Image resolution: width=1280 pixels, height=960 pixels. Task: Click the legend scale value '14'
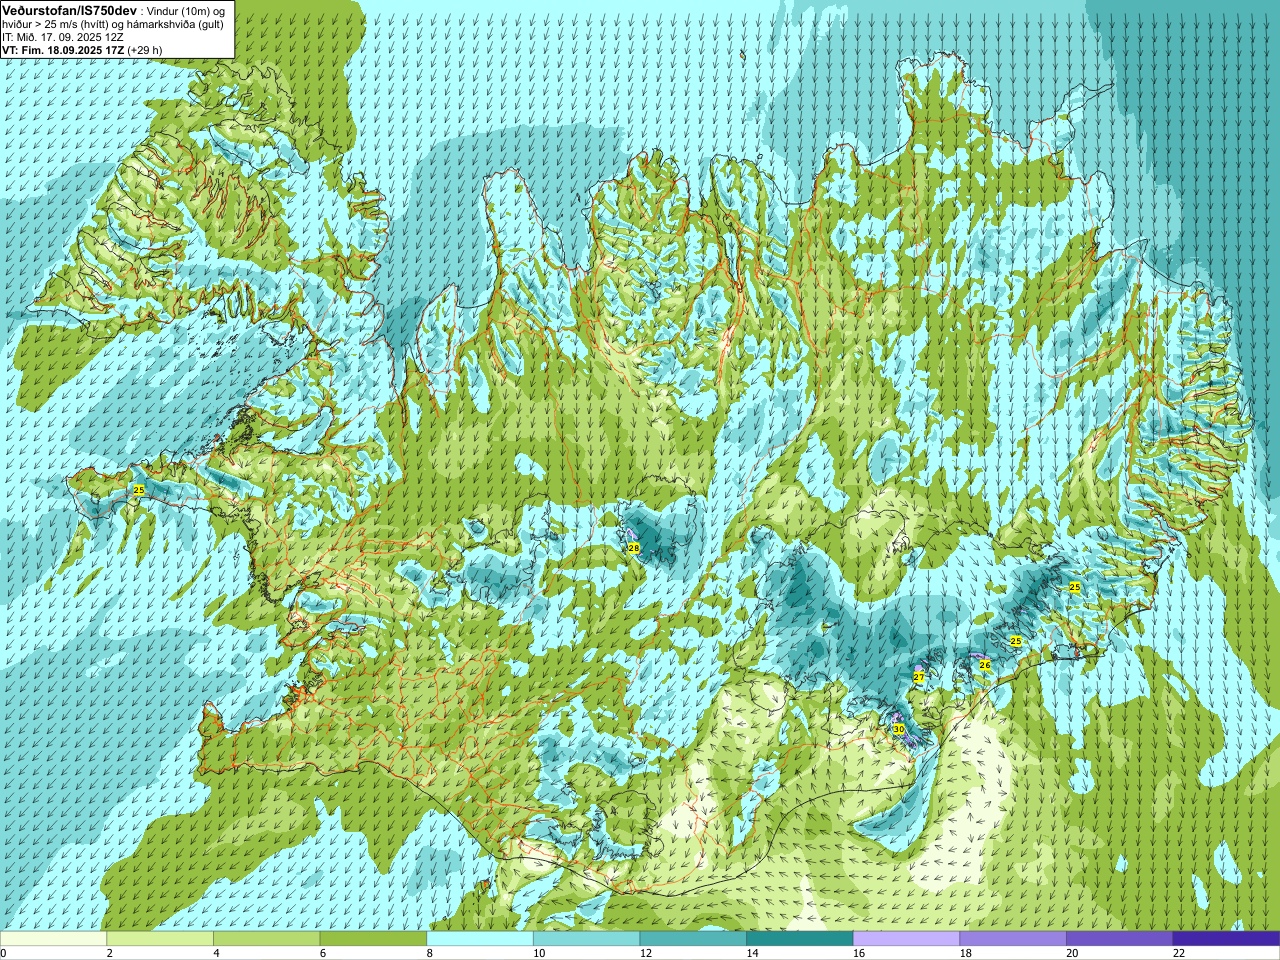pyautogui.click(x=752, y=953)
